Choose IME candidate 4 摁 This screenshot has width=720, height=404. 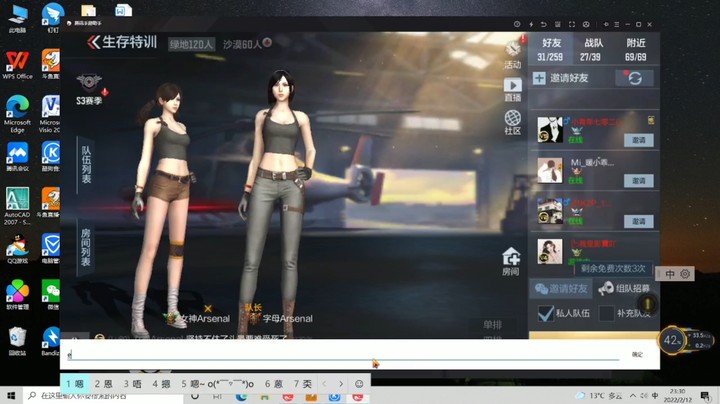(x=161, y=384)
